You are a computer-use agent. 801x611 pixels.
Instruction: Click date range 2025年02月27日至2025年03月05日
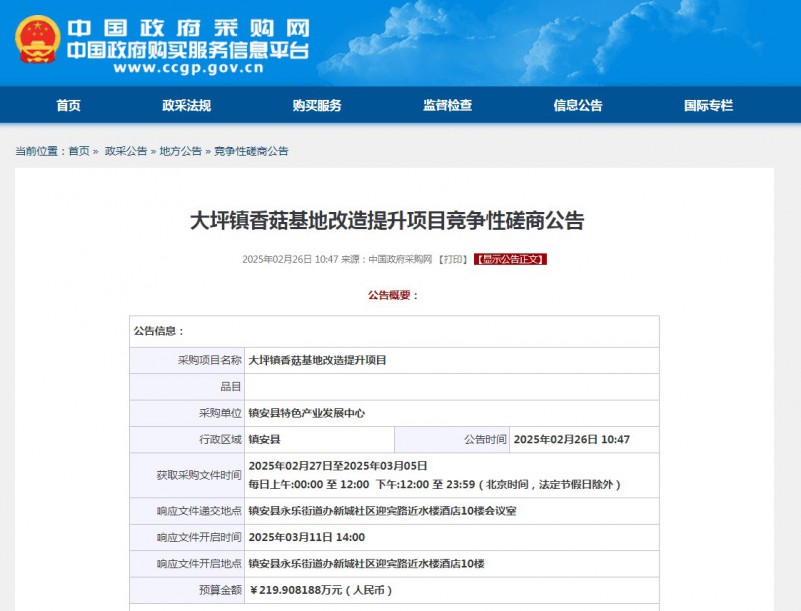338,466
